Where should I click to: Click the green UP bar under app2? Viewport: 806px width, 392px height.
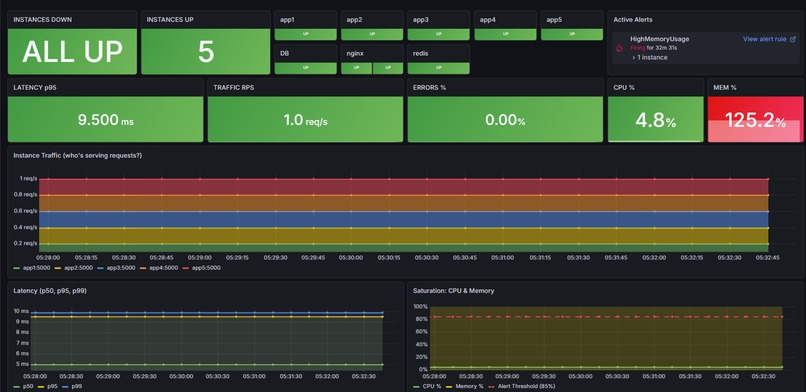pos(372,34)
